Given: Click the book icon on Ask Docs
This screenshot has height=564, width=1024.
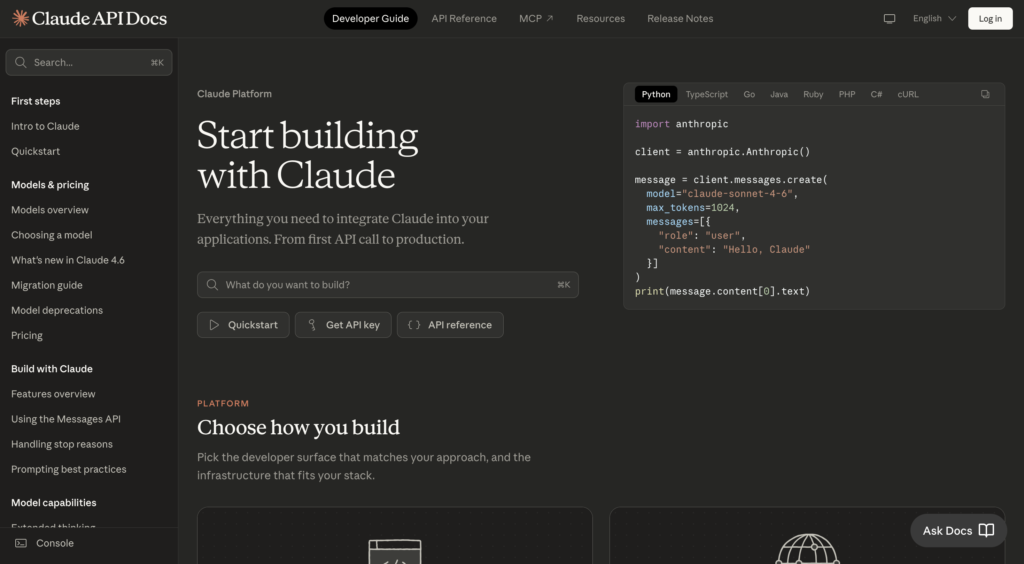Looking at the screenshot, I should pyautogui.click(x=986, y=531).
